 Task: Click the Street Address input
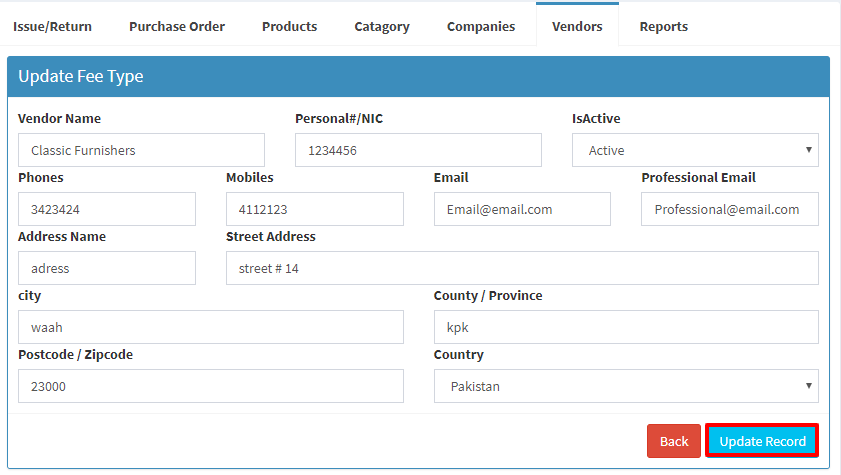pos(522,268)
